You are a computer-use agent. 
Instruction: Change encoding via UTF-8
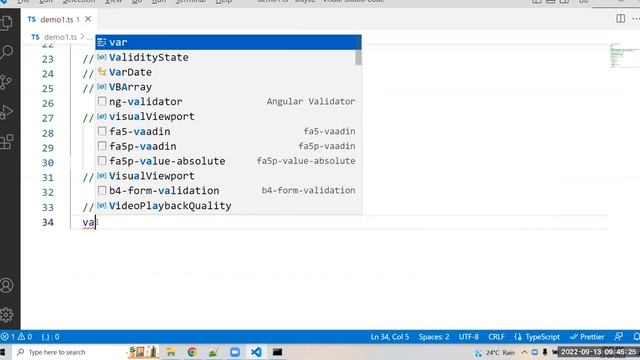469,337
